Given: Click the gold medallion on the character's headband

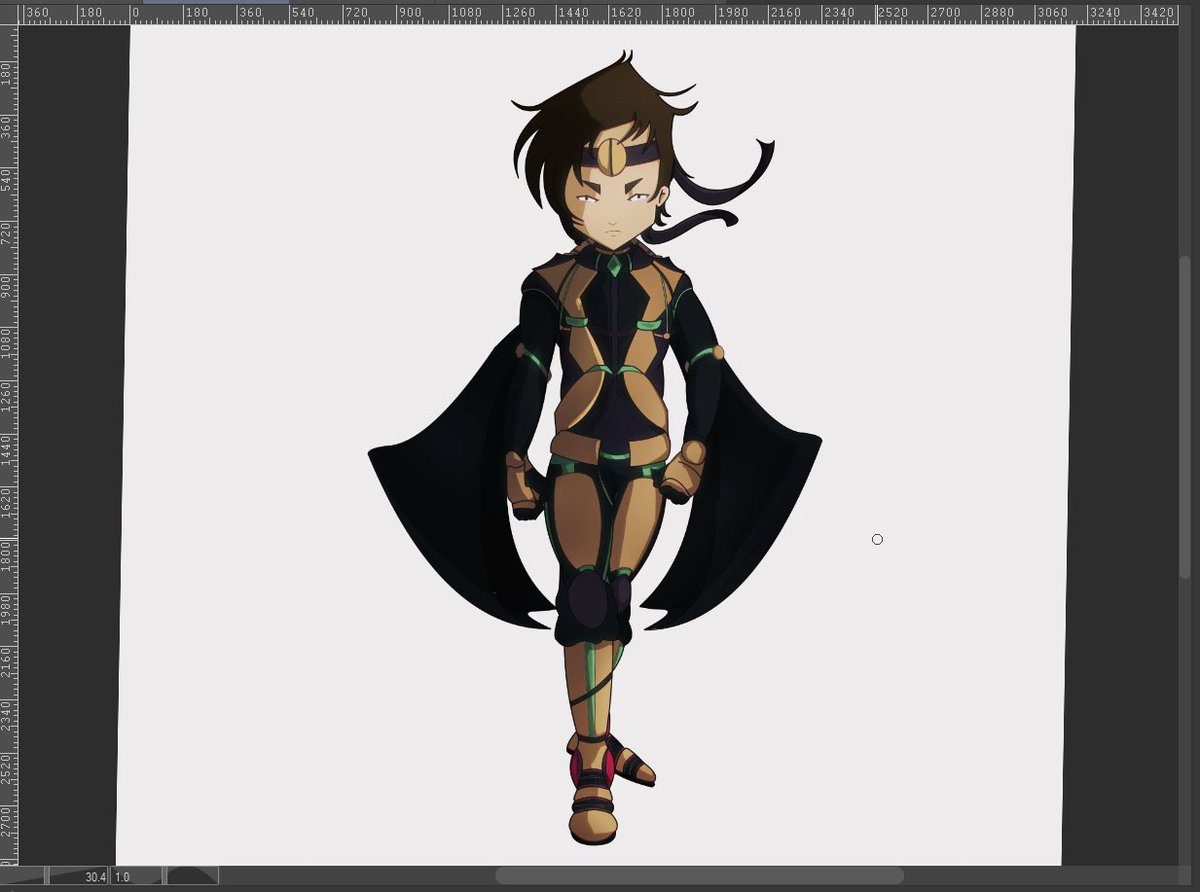Looking at the screenshot, I should pyautogui.click(x=611, y=156).
